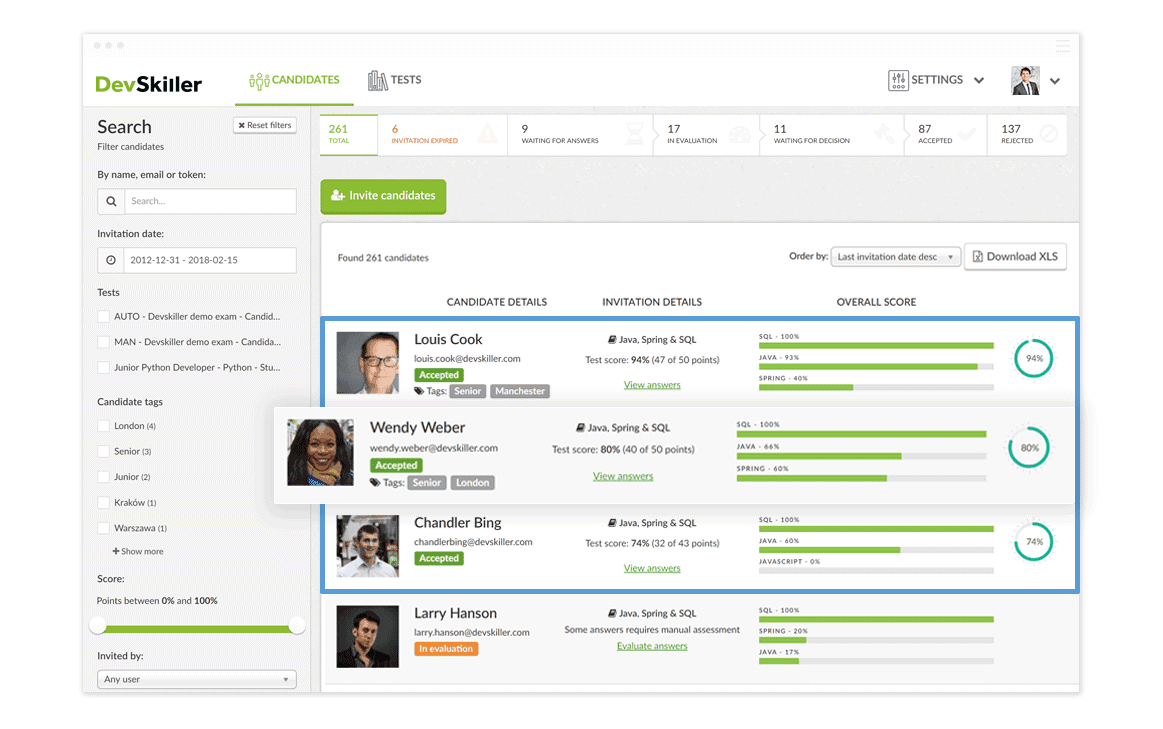
Task: Click the waiting for decision gavel icon
Action: click(883, 134)
